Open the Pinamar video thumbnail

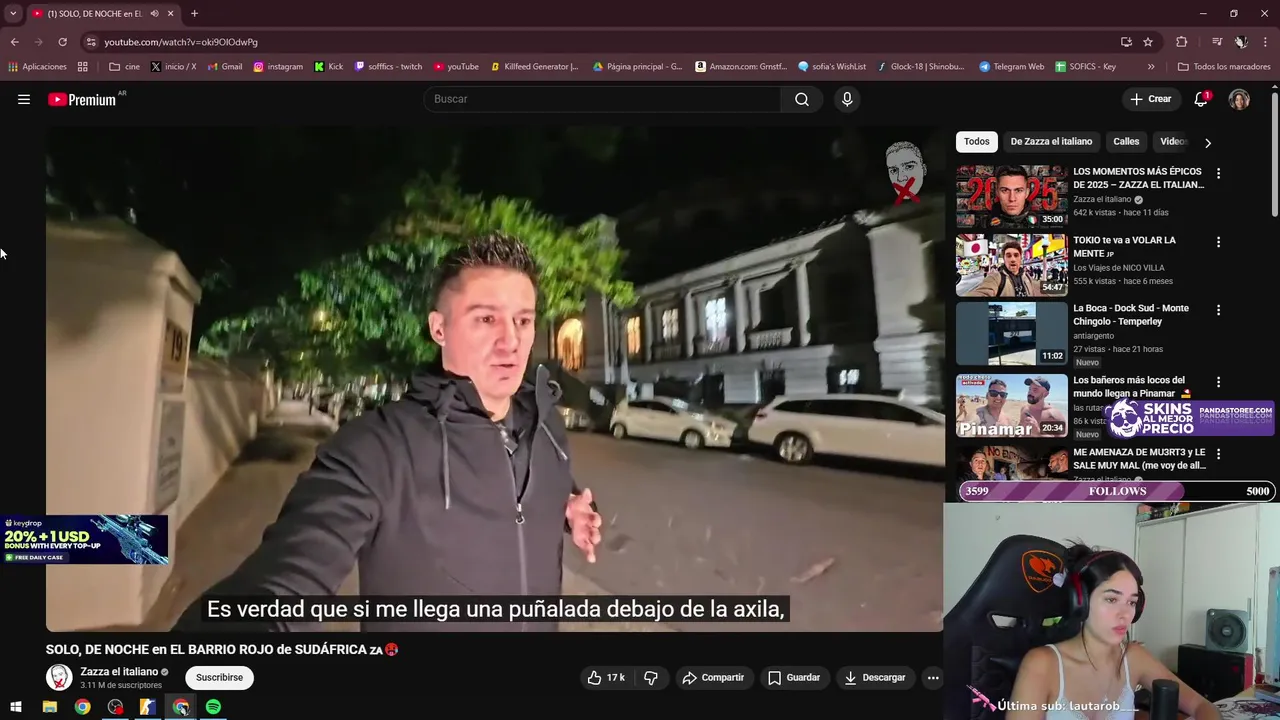point(1011,405)
